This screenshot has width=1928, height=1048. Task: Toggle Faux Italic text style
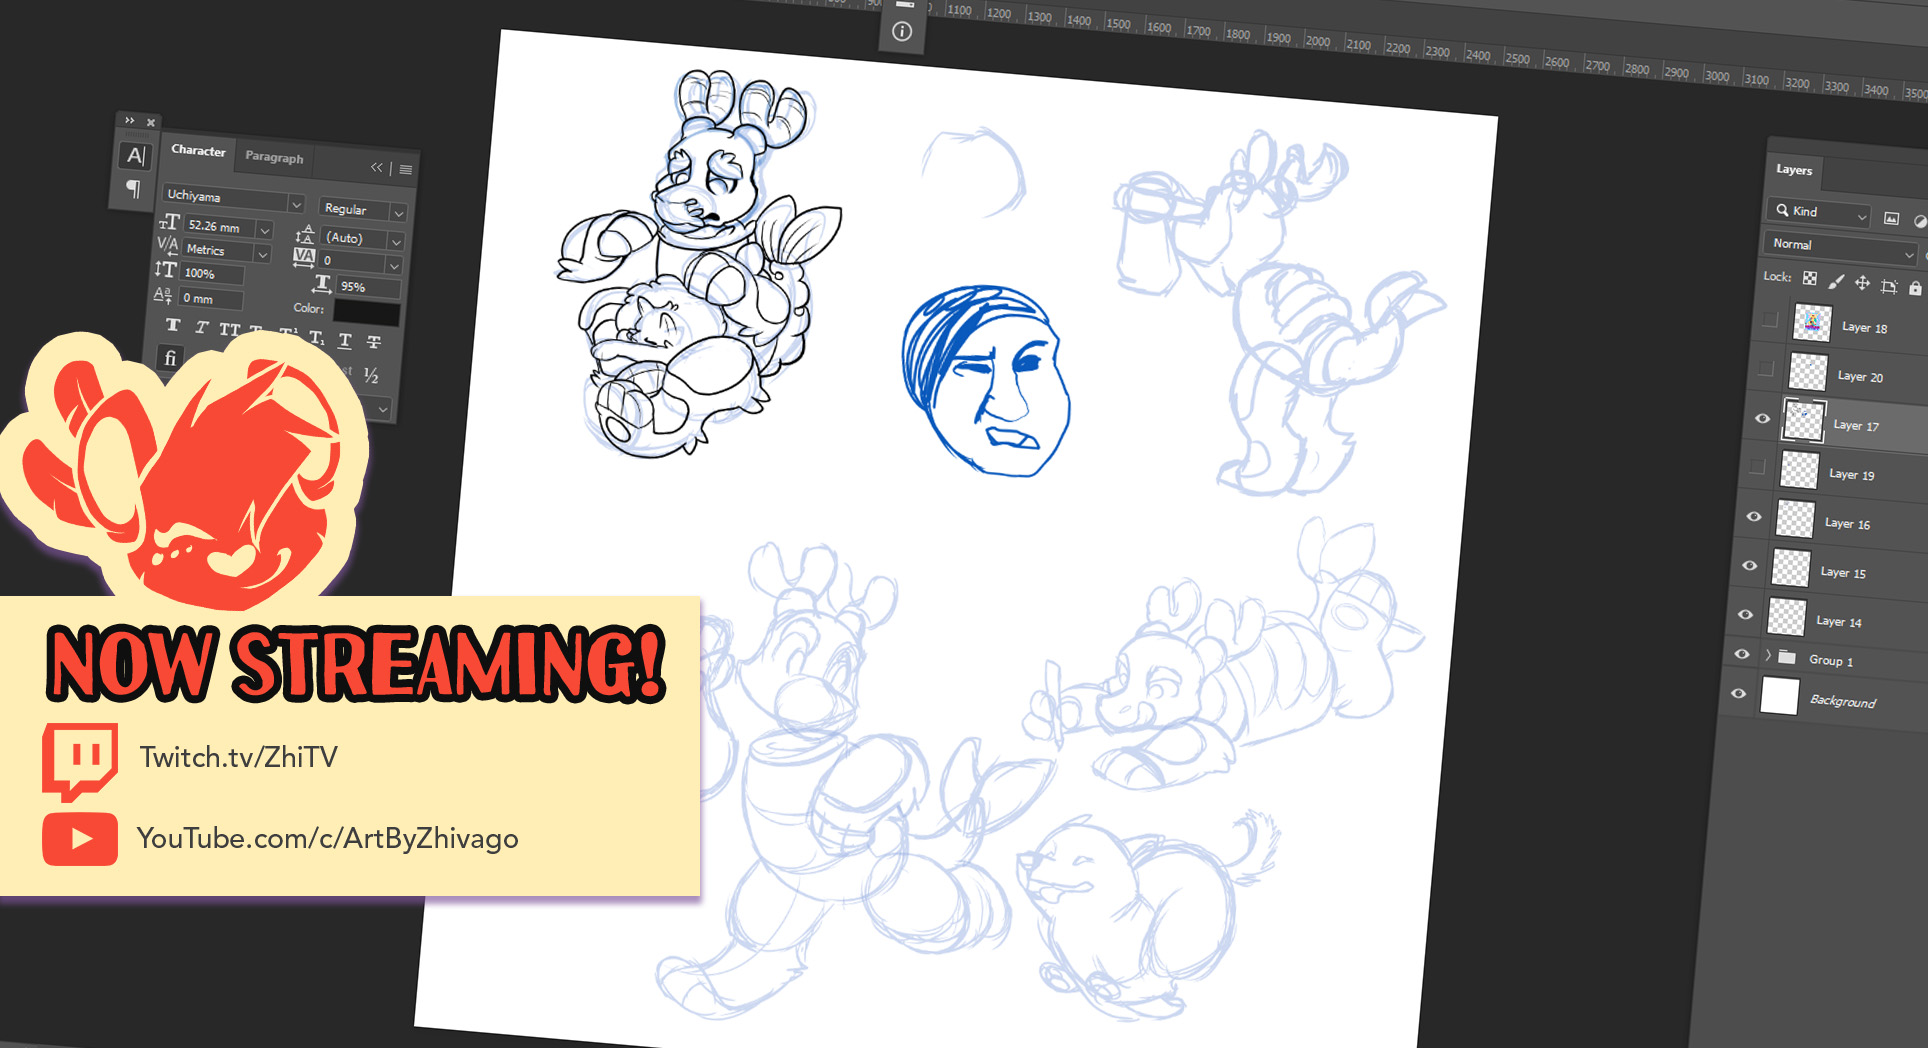click(x=201, y=328)
